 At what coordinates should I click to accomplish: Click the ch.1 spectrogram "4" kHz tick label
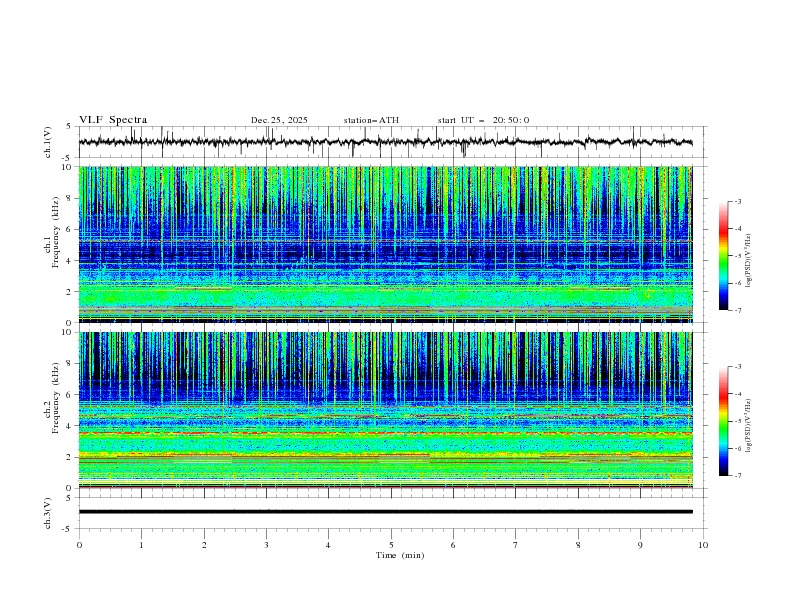(69, 261)
